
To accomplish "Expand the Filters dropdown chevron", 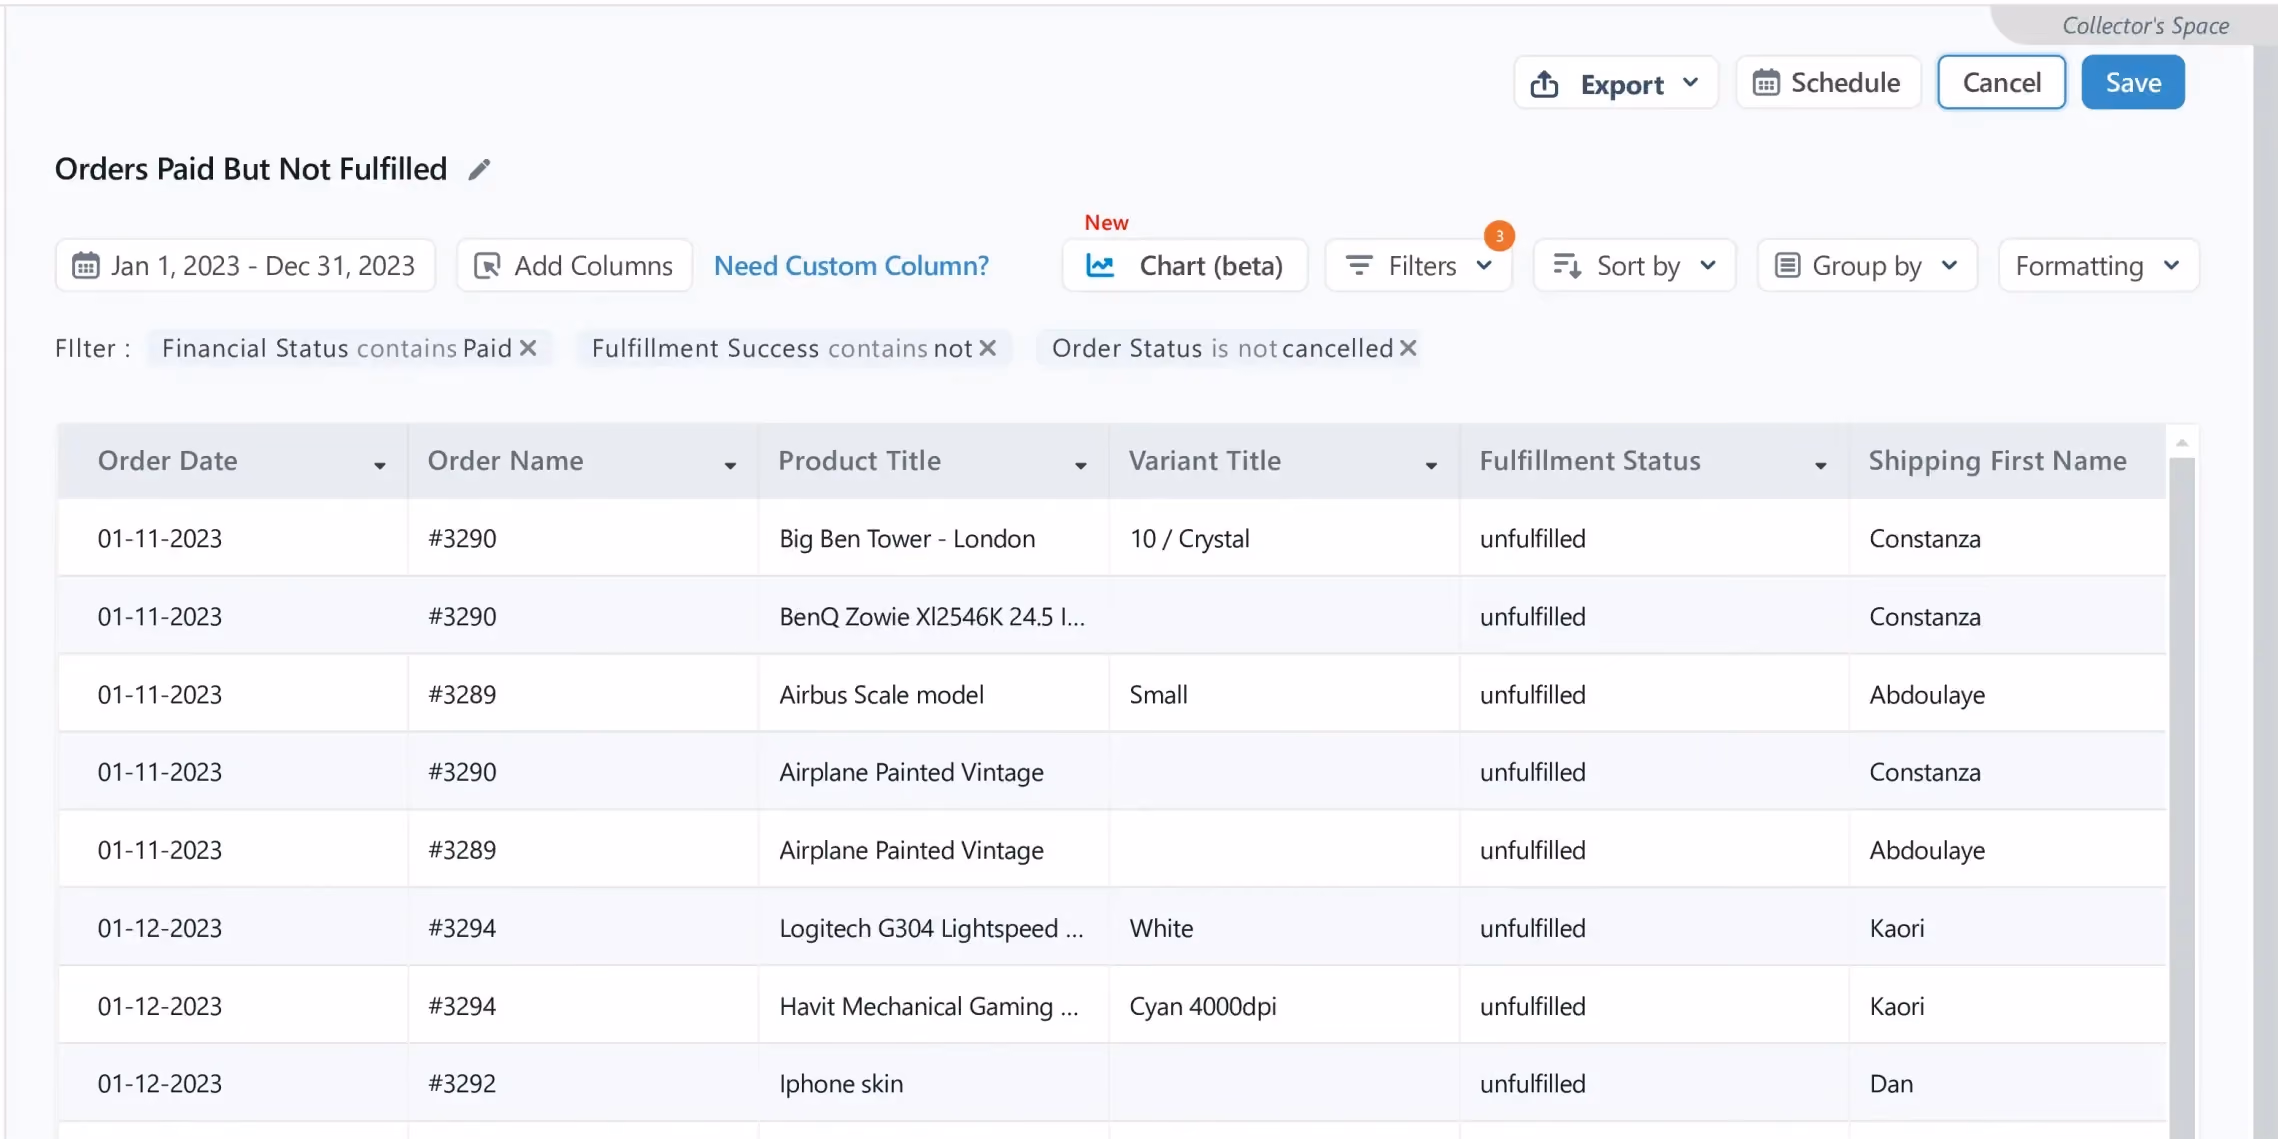I will pyautogui.click(x=1484, y=265).
